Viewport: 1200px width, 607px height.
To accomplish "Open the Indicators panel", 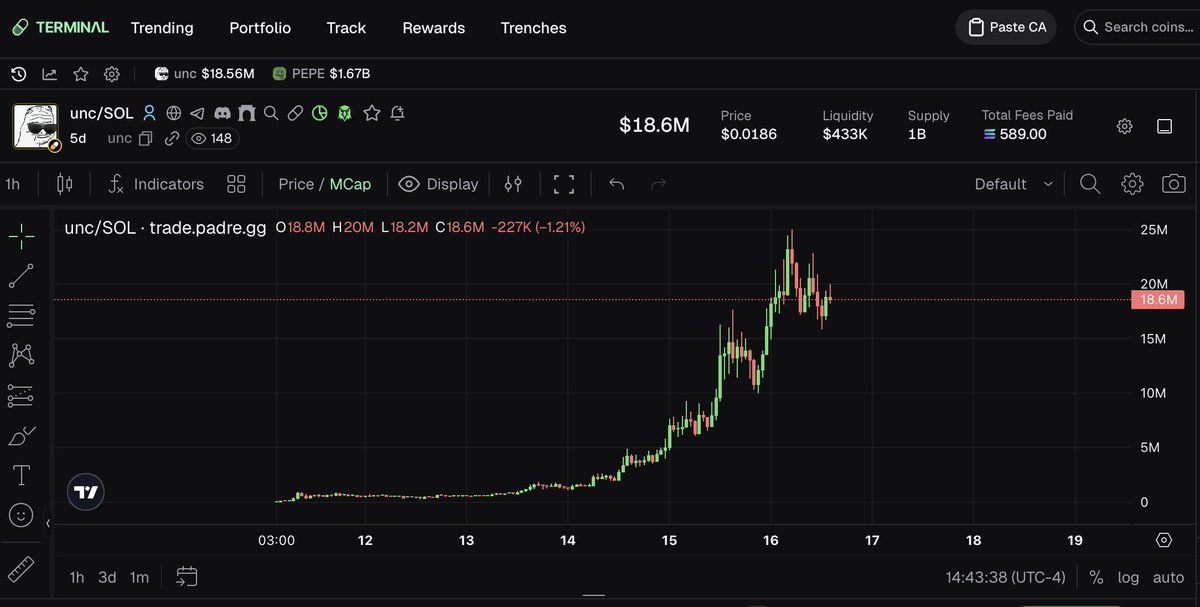I will tap(156, 184).
